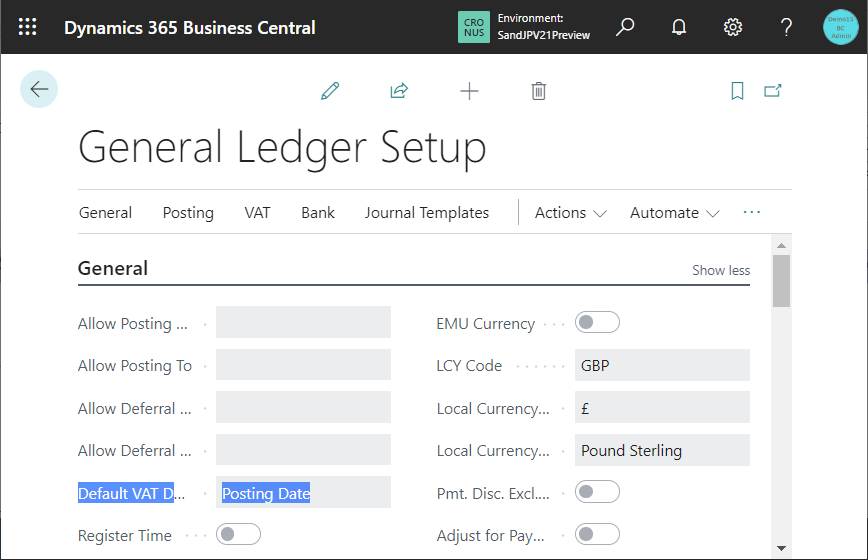
Task: Toggle the Adjust for Pay... switch
Action: (597, 534)
